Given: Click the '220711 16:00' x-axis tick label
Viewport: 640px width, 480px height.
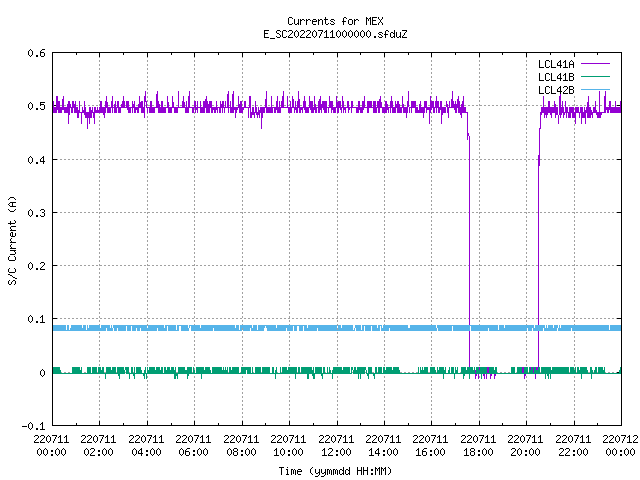Looking at the screenshot, I should pyautogui.click(x=431, y=446).
